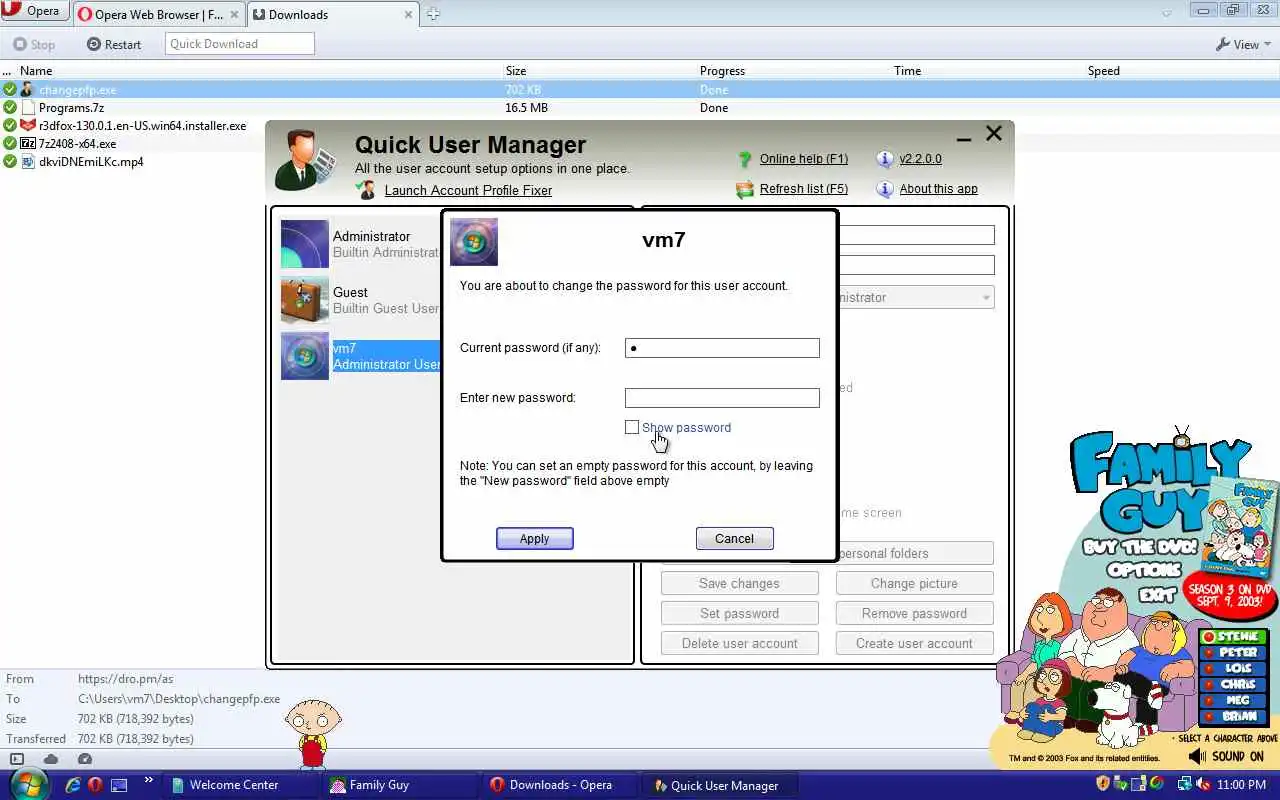Sort downloads by Name column header
This screenshot has width=1280, height=800.
click(36, 71)
